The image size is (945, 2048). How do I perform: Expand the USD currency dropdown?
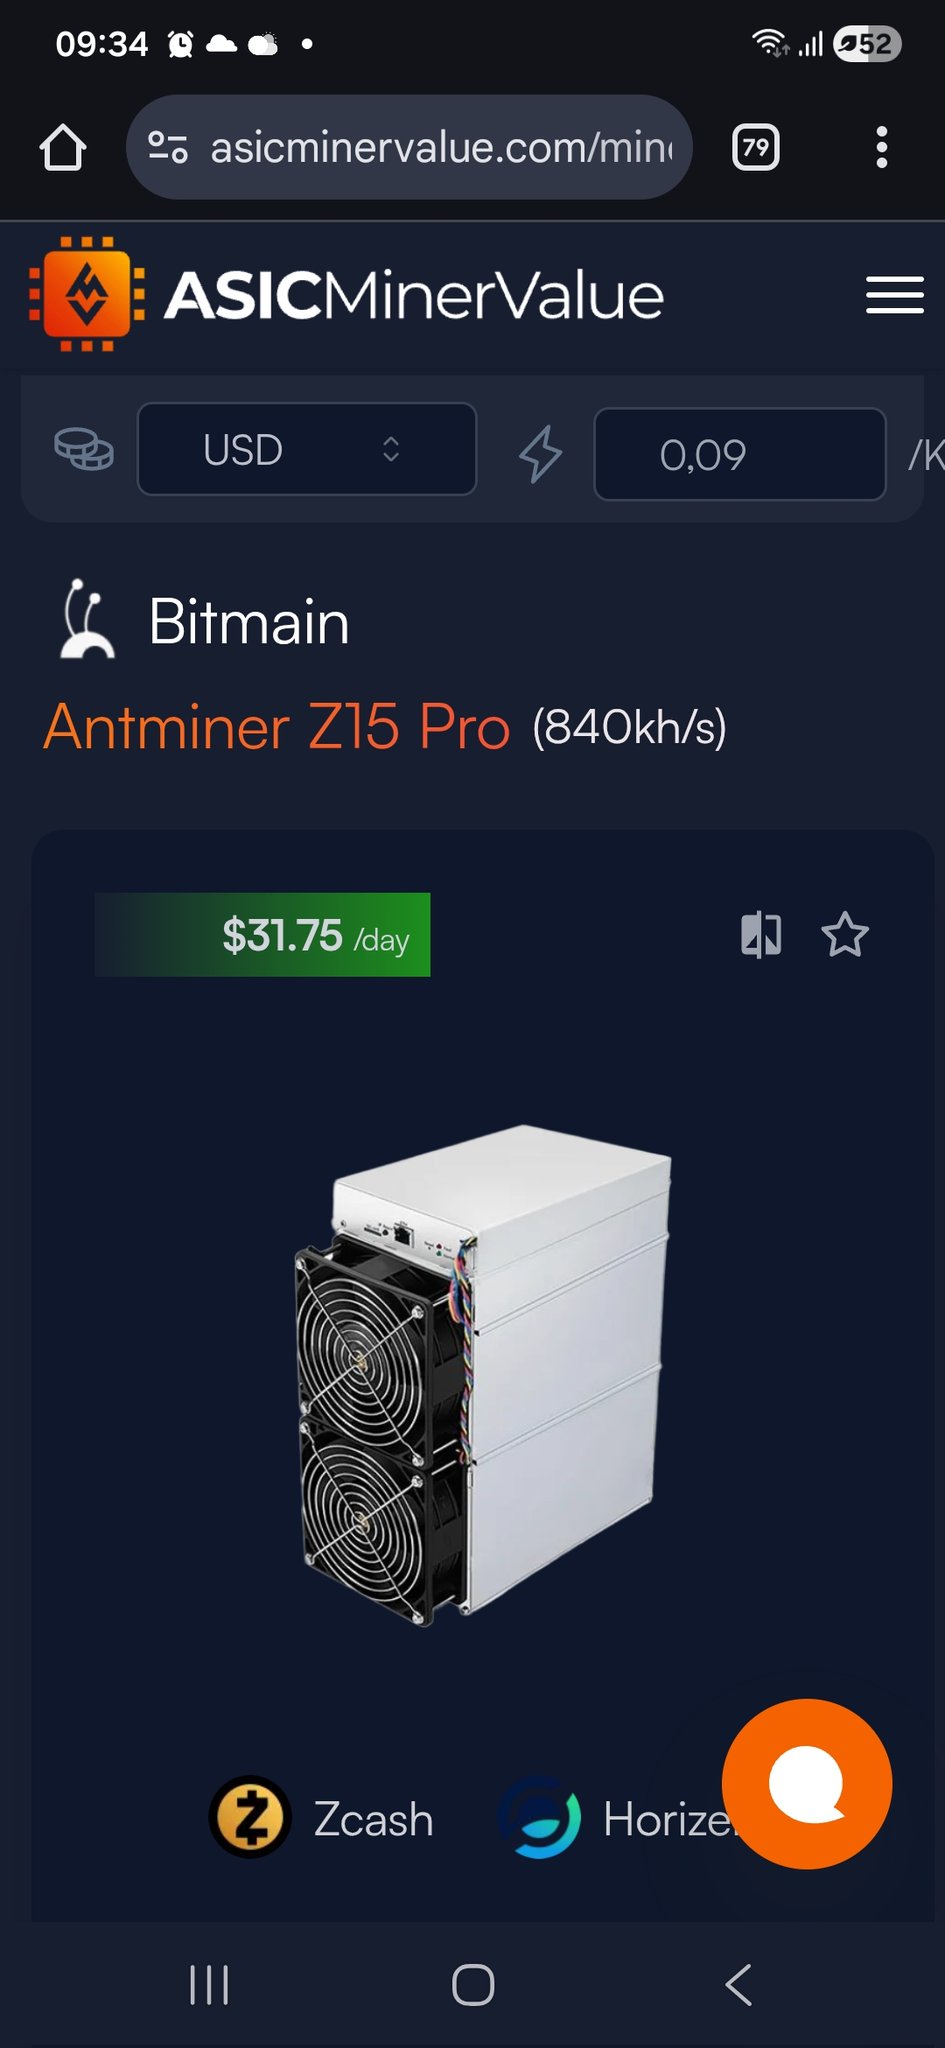pos(307,449)
